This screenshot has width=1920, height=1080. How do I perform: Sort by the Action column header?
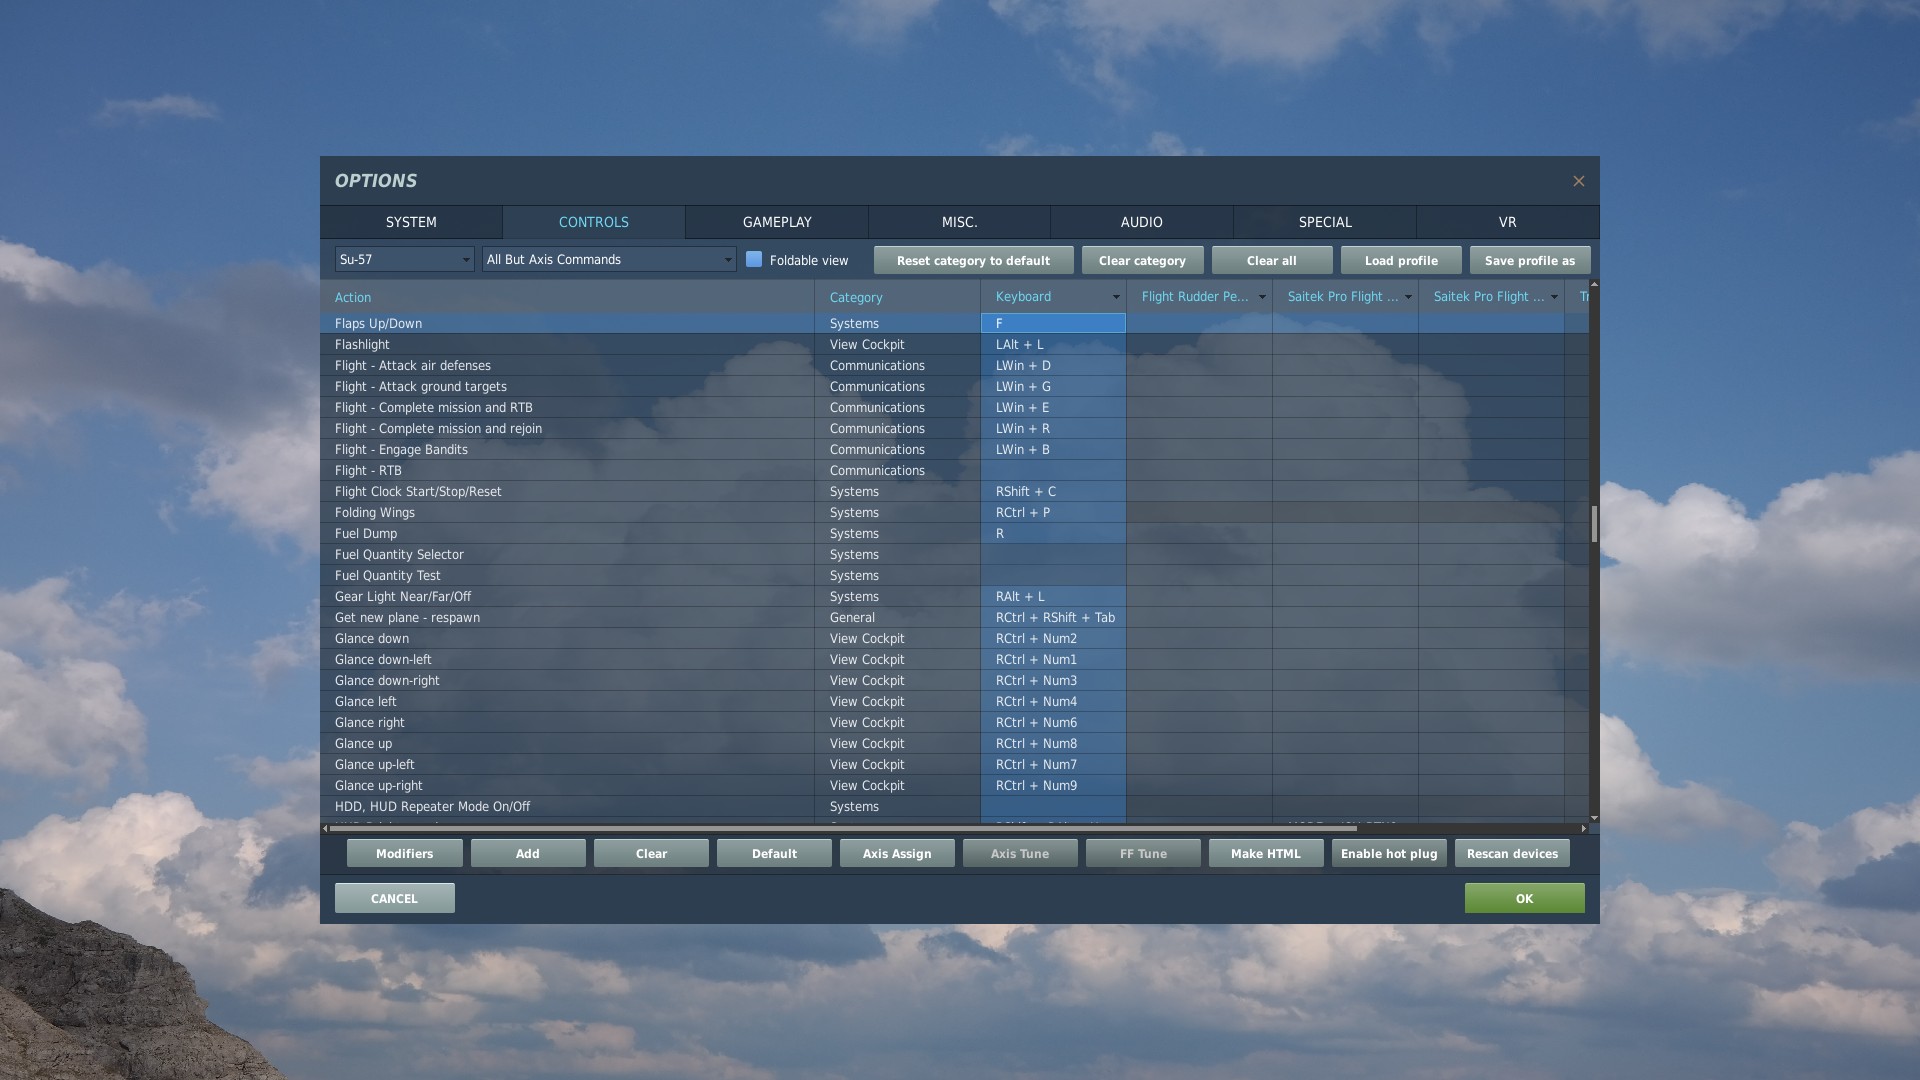[567, 297]
